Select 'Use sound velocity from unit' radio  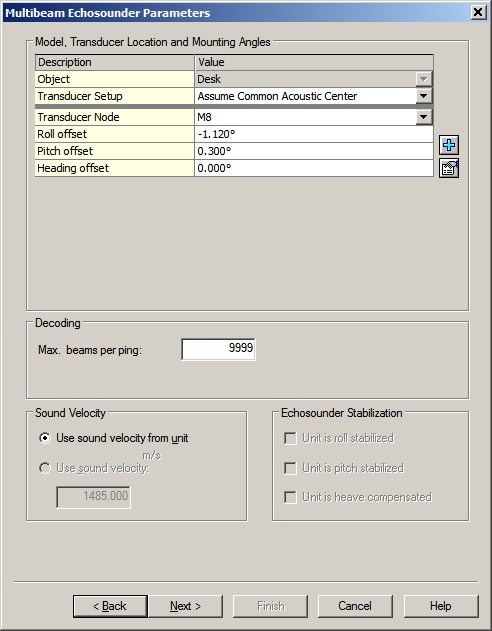[x=45, y=438]
